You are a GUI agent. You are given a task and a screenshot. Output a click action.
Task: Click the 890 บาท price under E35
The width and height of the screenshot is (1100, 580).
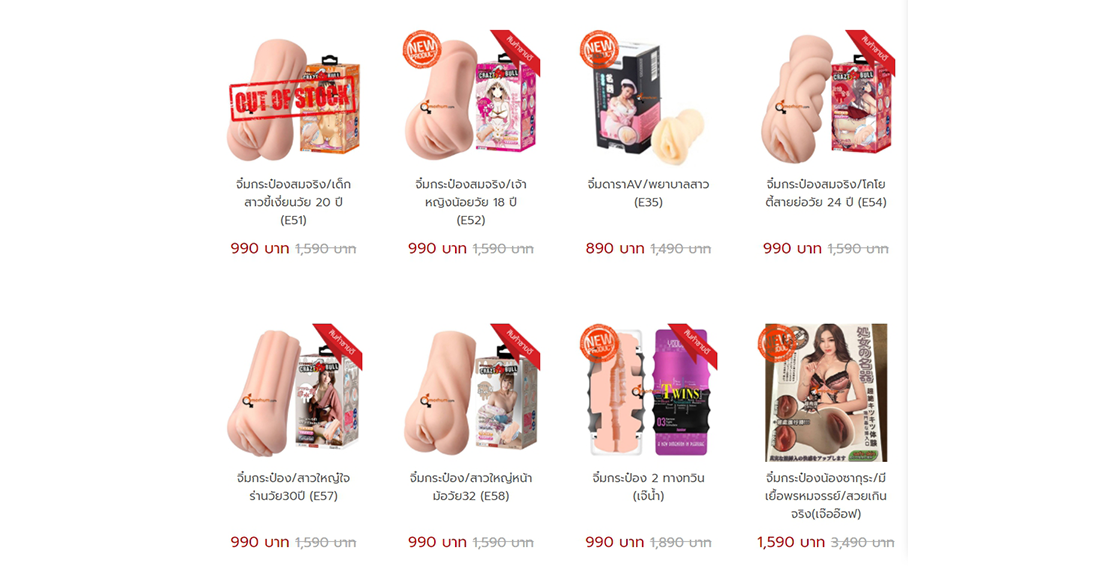pos(615,248)
